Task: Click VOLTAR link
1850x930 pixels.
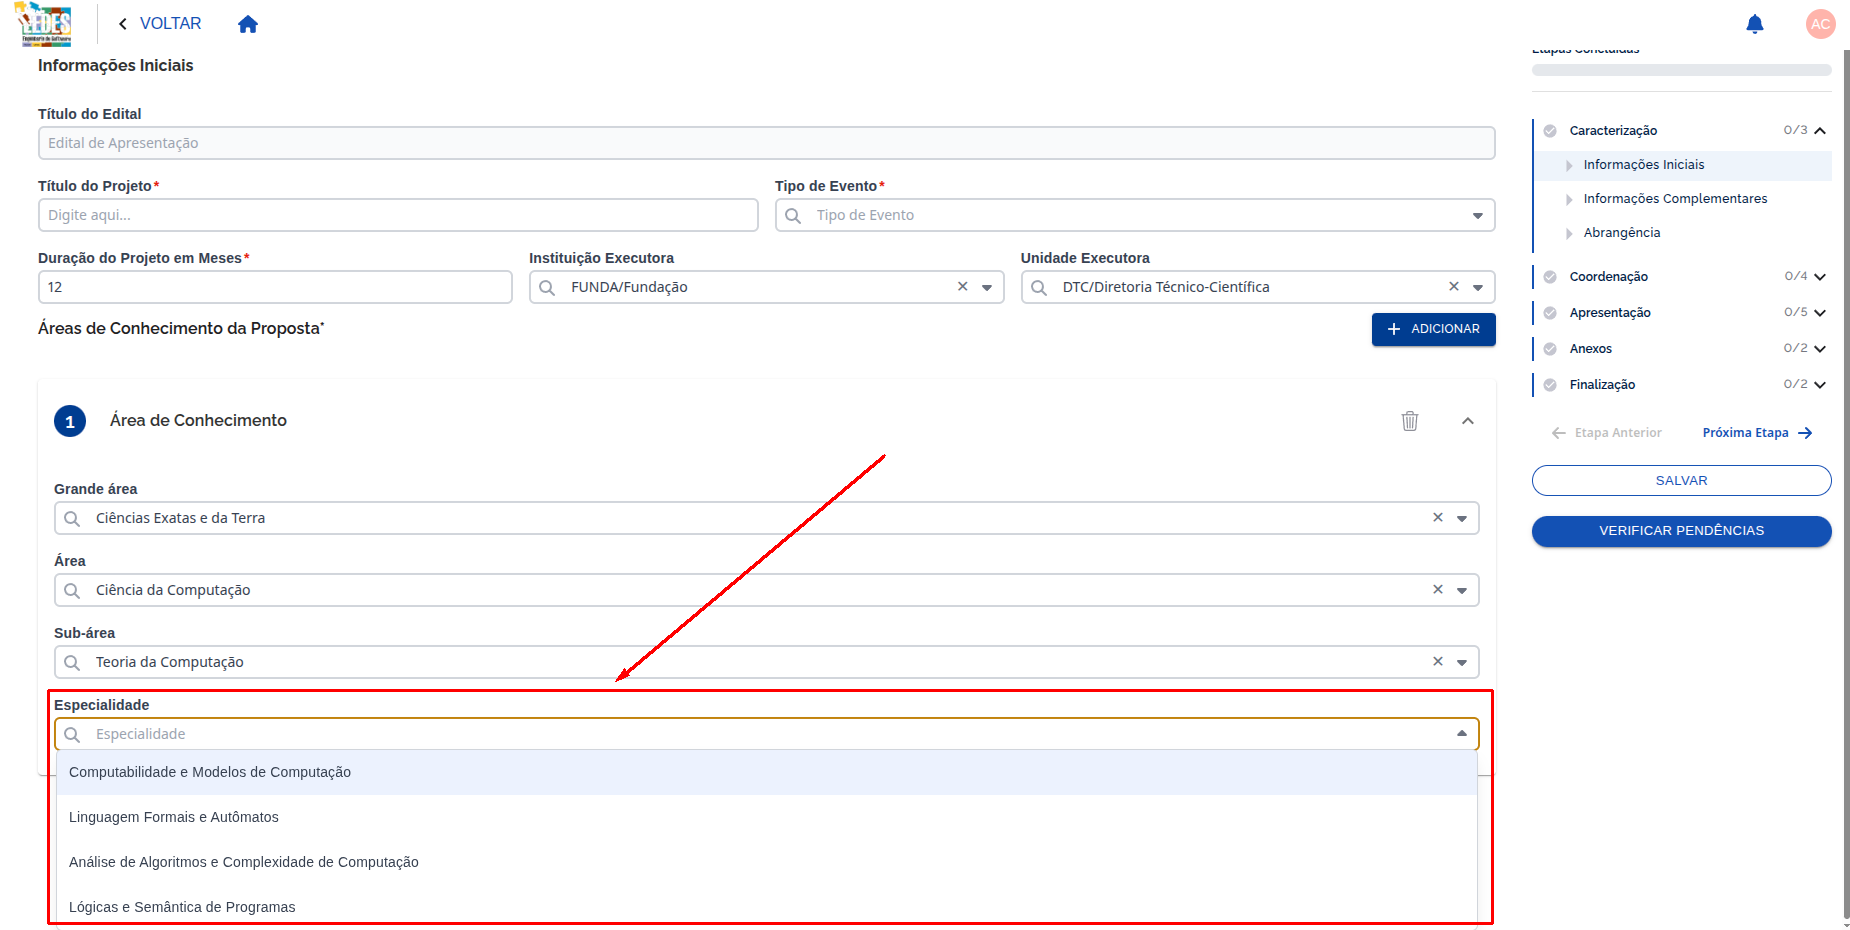Action: click(x=170, y=24)
